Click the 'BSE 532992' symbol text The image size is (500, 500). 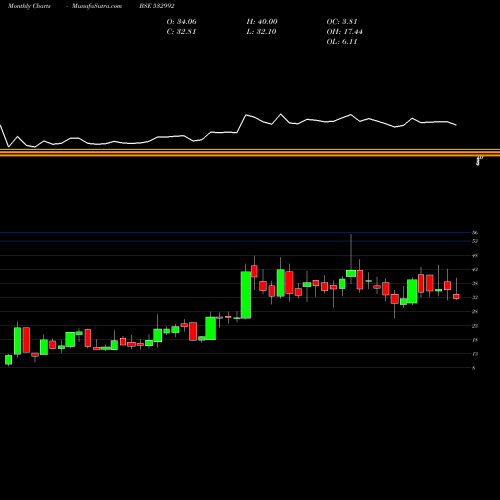(157, 6)
